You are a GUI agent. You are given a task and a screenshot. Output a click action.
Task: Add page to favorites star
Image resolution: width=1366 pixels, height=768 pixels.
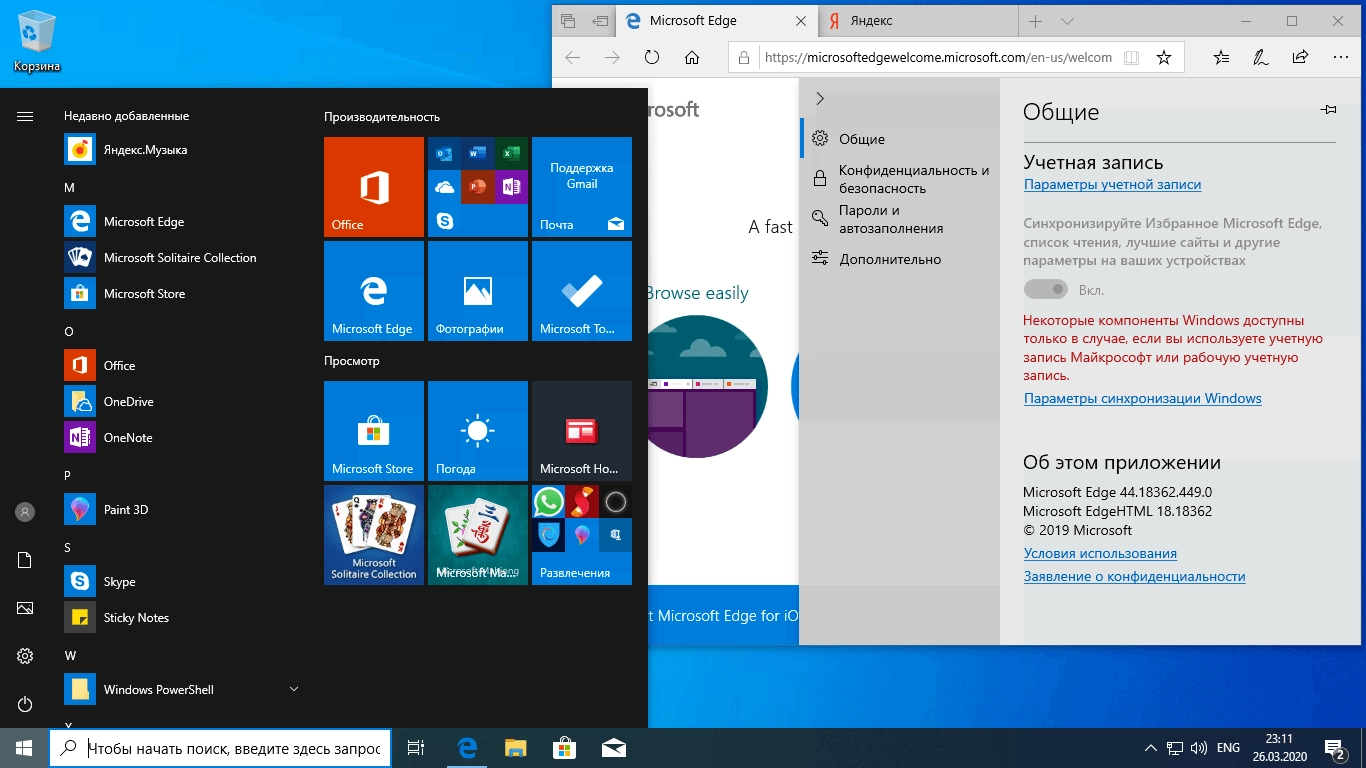pos(1164,58)
